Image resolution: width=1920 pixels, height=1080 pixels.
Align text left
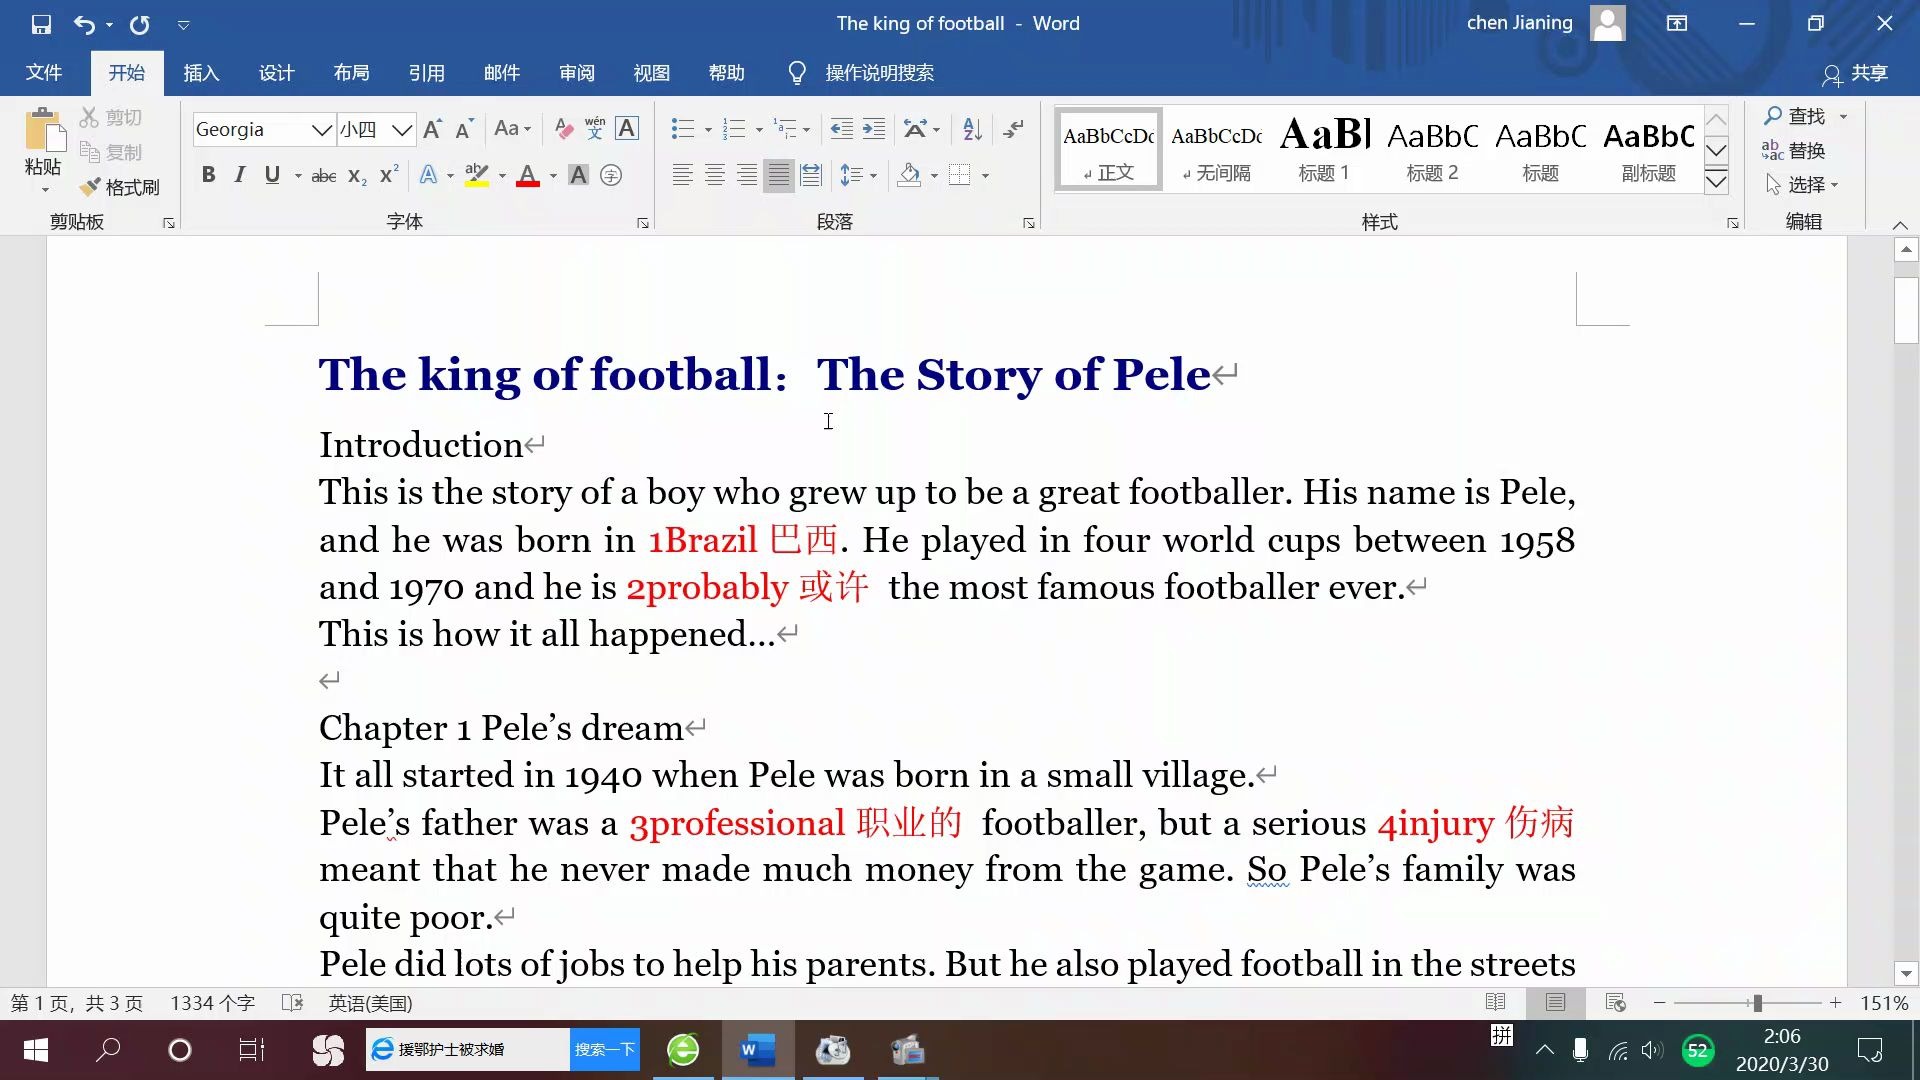(683, 175)
